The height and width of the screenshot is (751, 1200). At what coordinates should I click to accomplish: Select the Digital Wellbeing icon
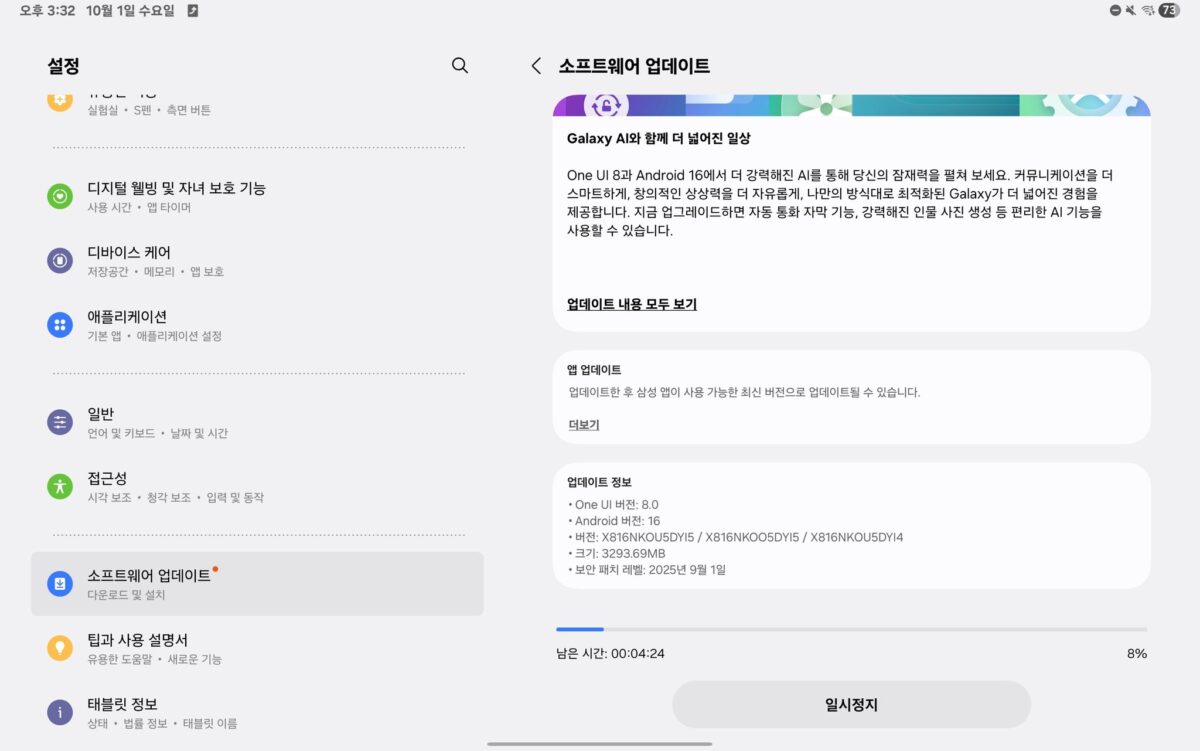coord(62,195)
